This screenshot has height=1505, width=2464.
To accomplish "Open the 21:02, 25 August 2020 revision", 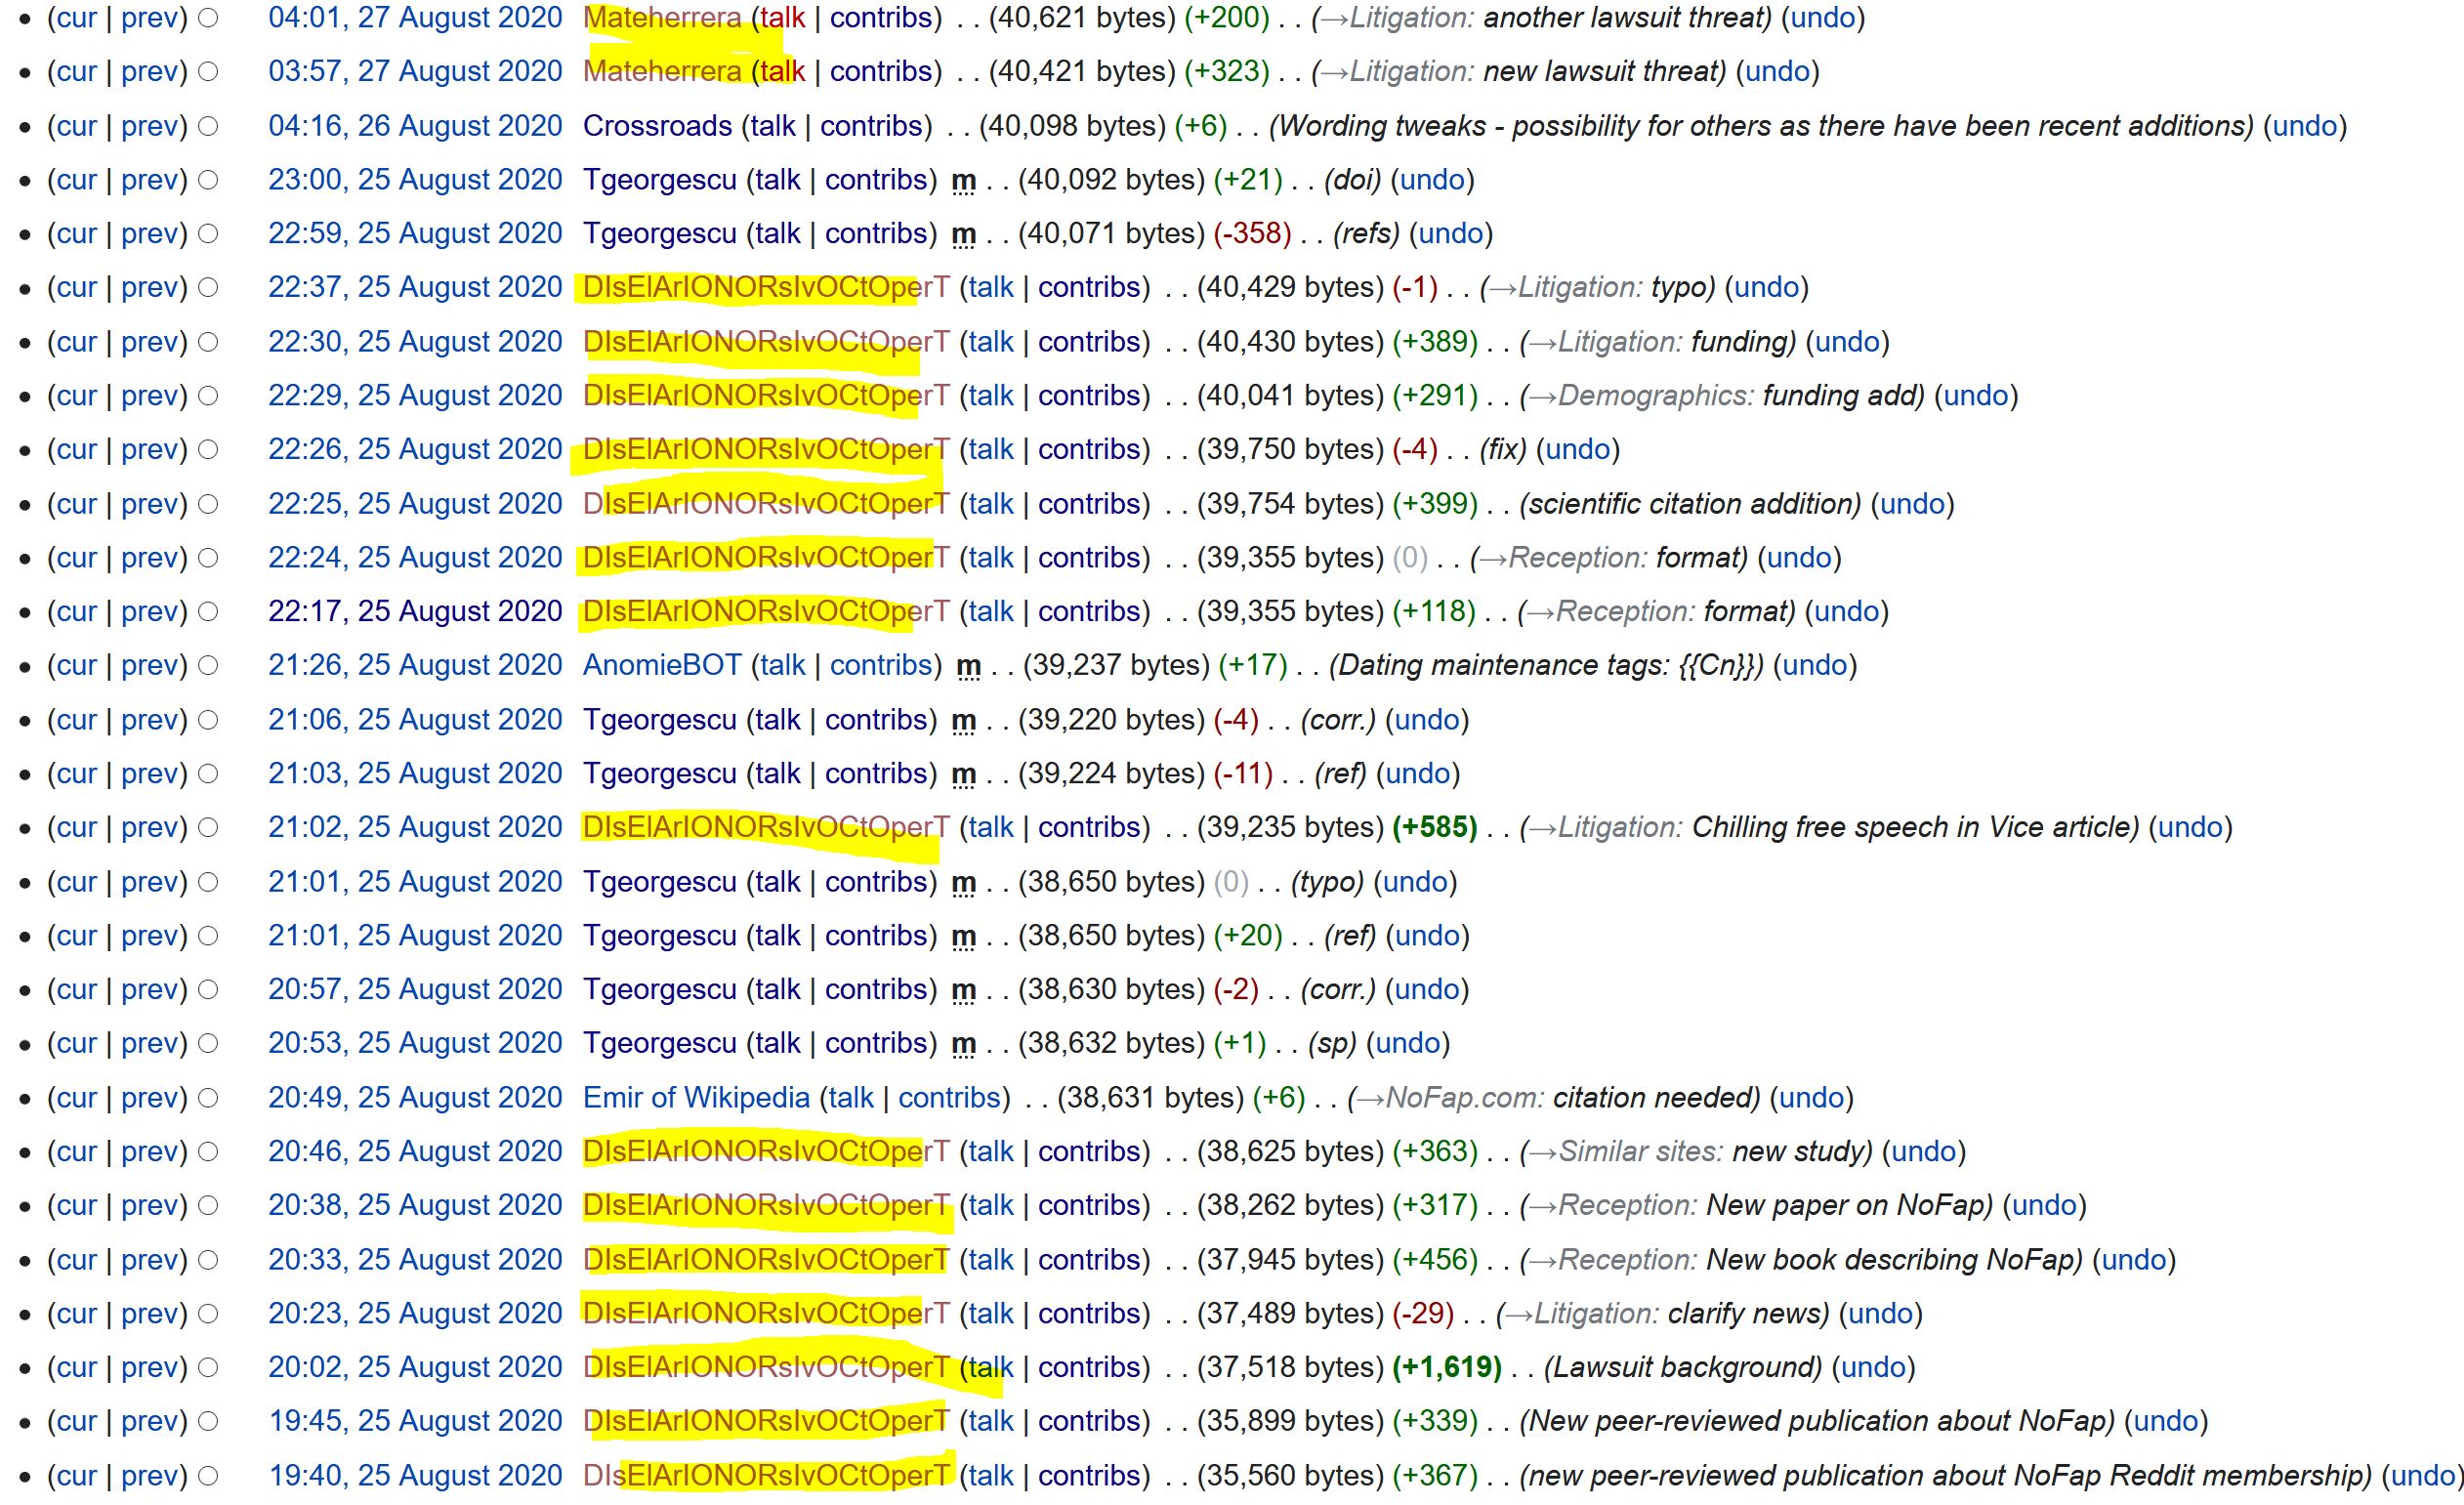I will point(415,827).
